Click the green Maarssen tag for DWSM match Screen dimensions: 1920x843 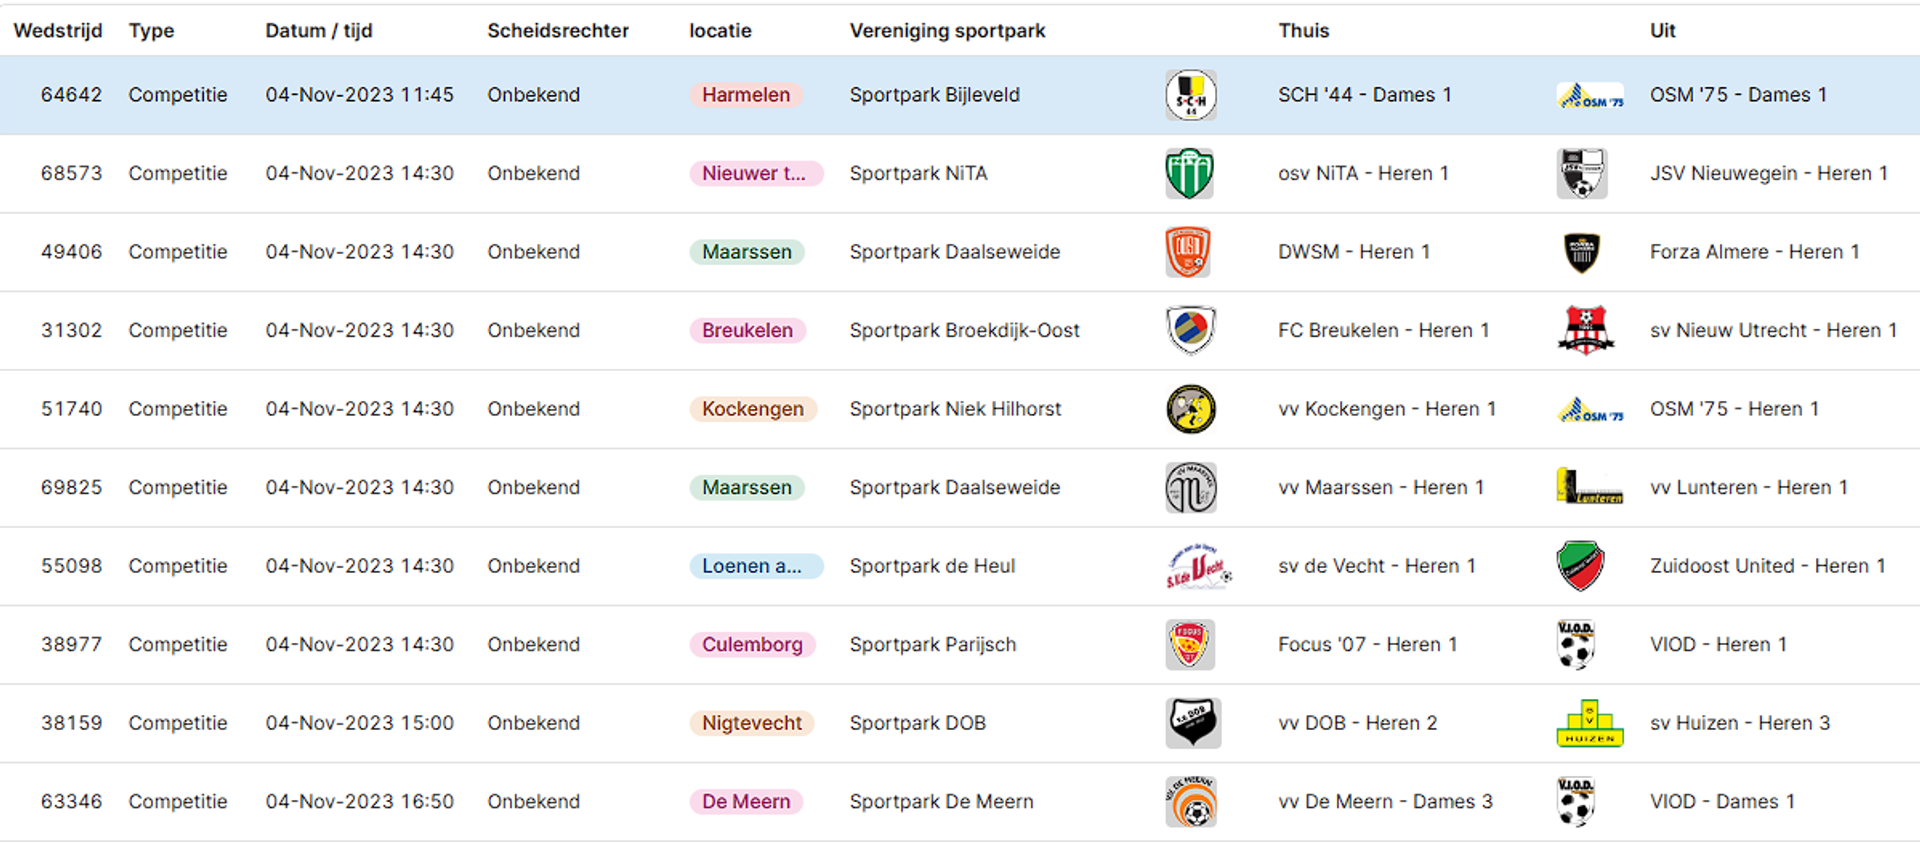[747, 252]
